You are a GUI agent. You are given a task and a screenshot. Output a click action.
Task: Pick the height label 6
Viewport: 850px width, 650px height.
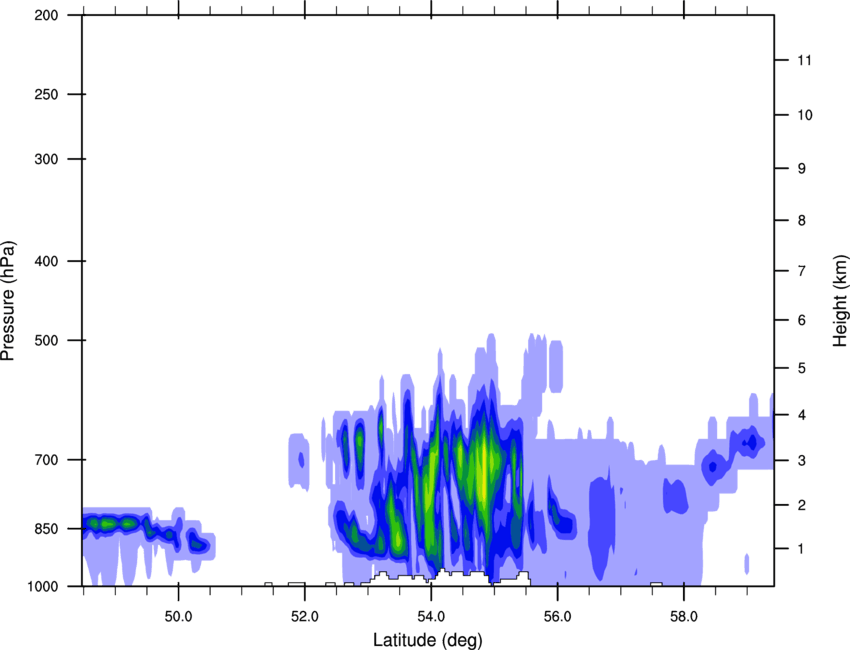click(802, 320)
